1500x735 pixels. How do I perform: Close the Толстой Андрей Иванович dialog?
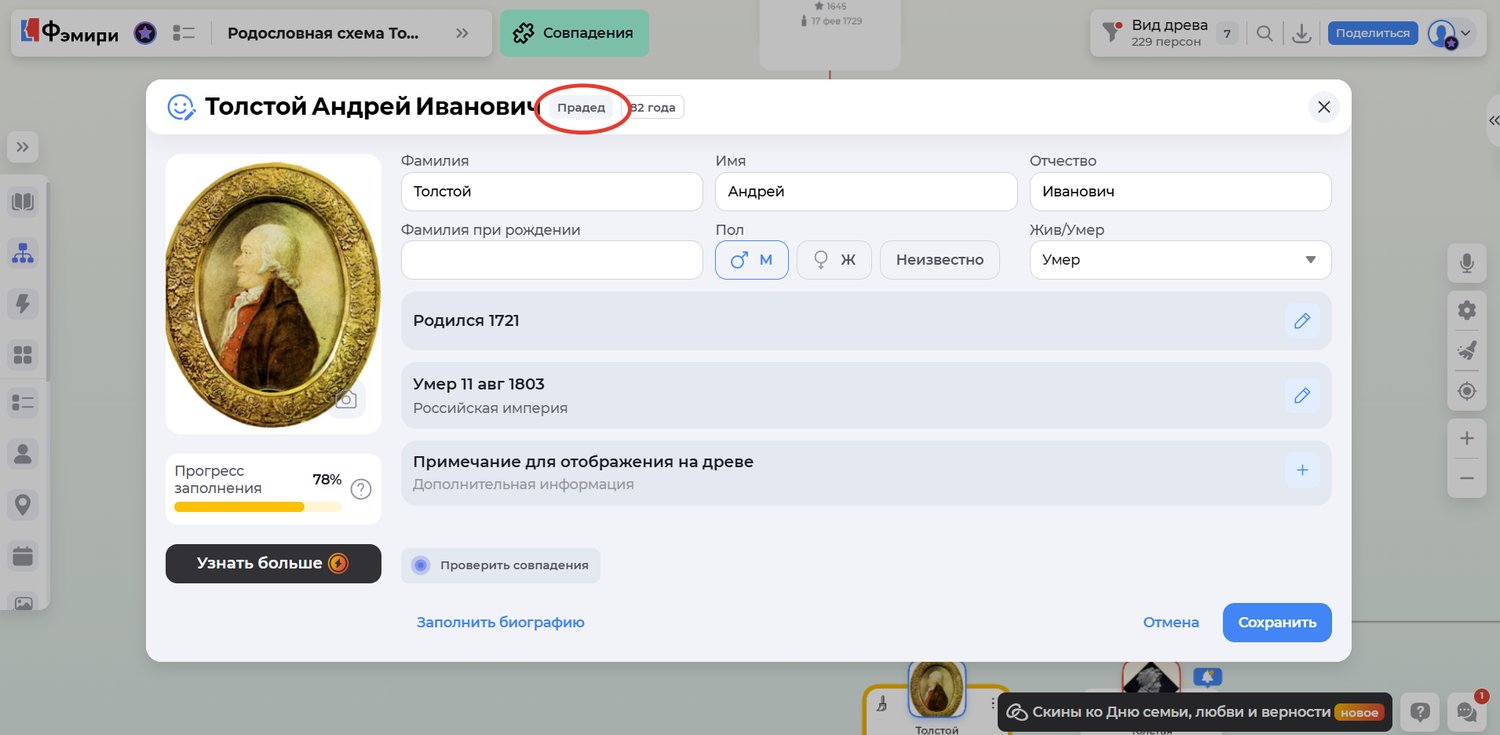click(1324, 107)
